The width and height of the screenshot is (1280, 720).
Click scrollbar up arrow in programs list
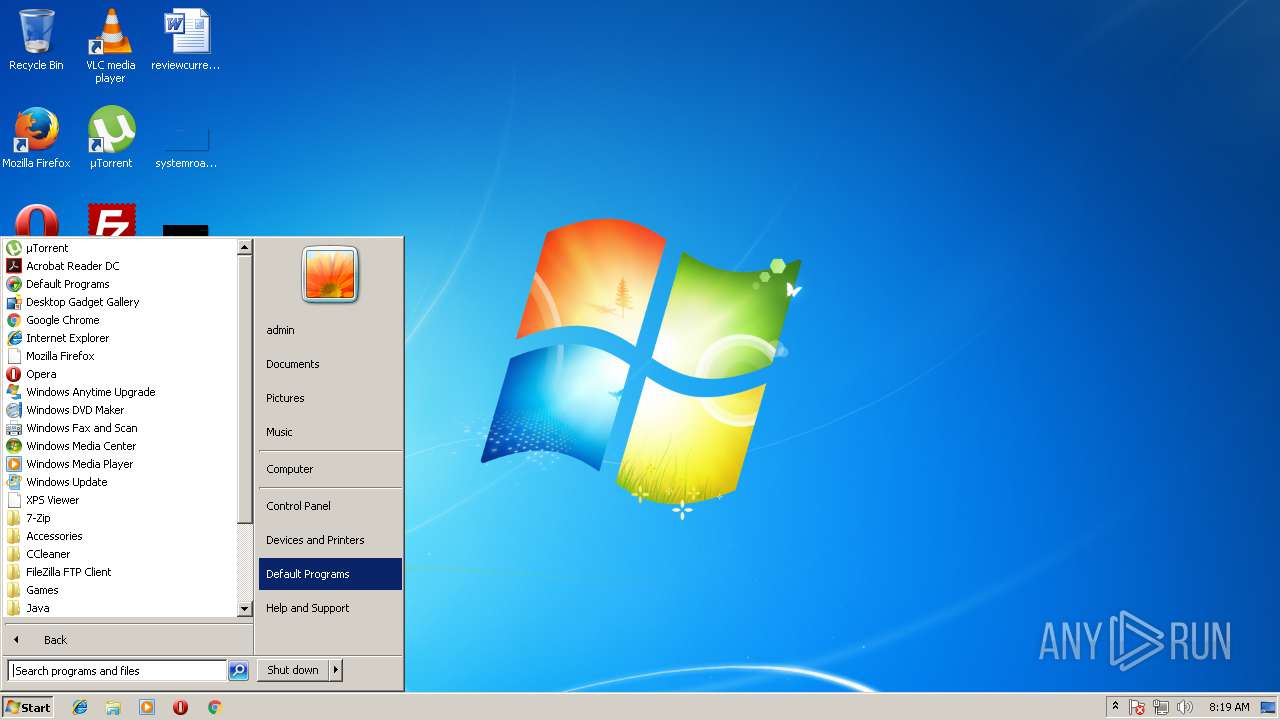coord(244,247)
